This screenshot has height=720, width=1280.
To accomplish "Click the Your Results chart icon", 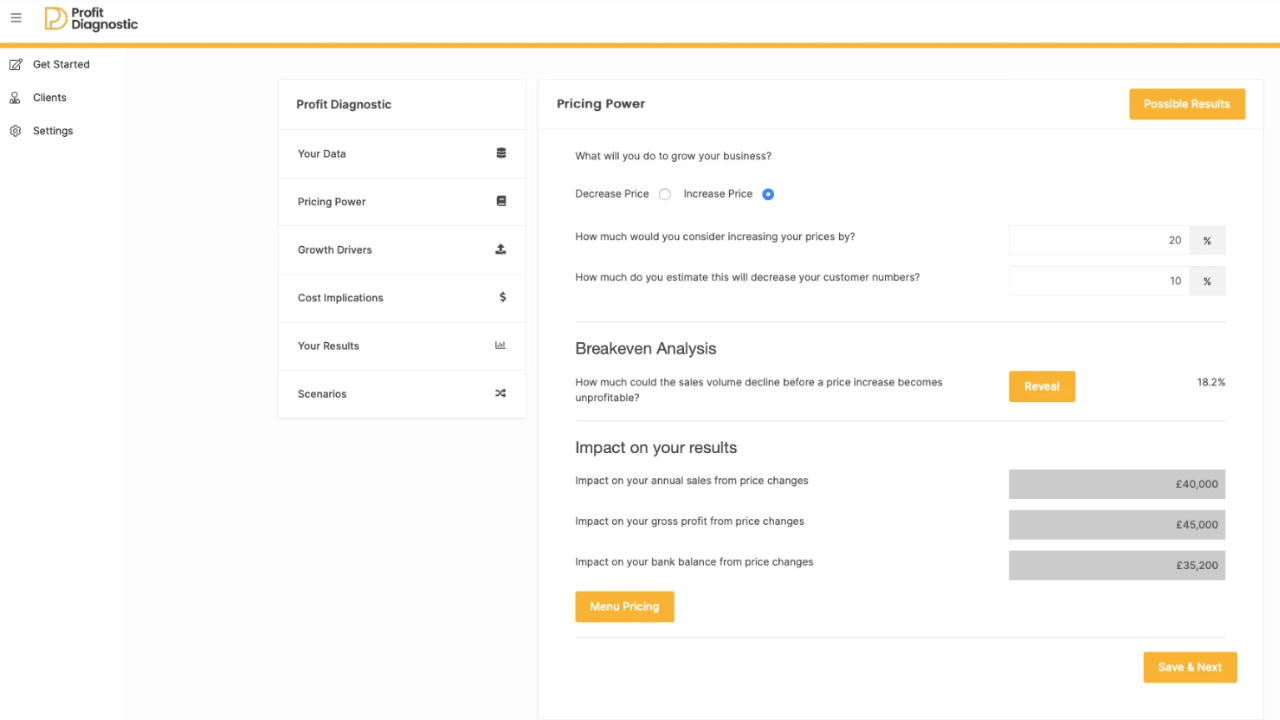I will click(501, 345).
